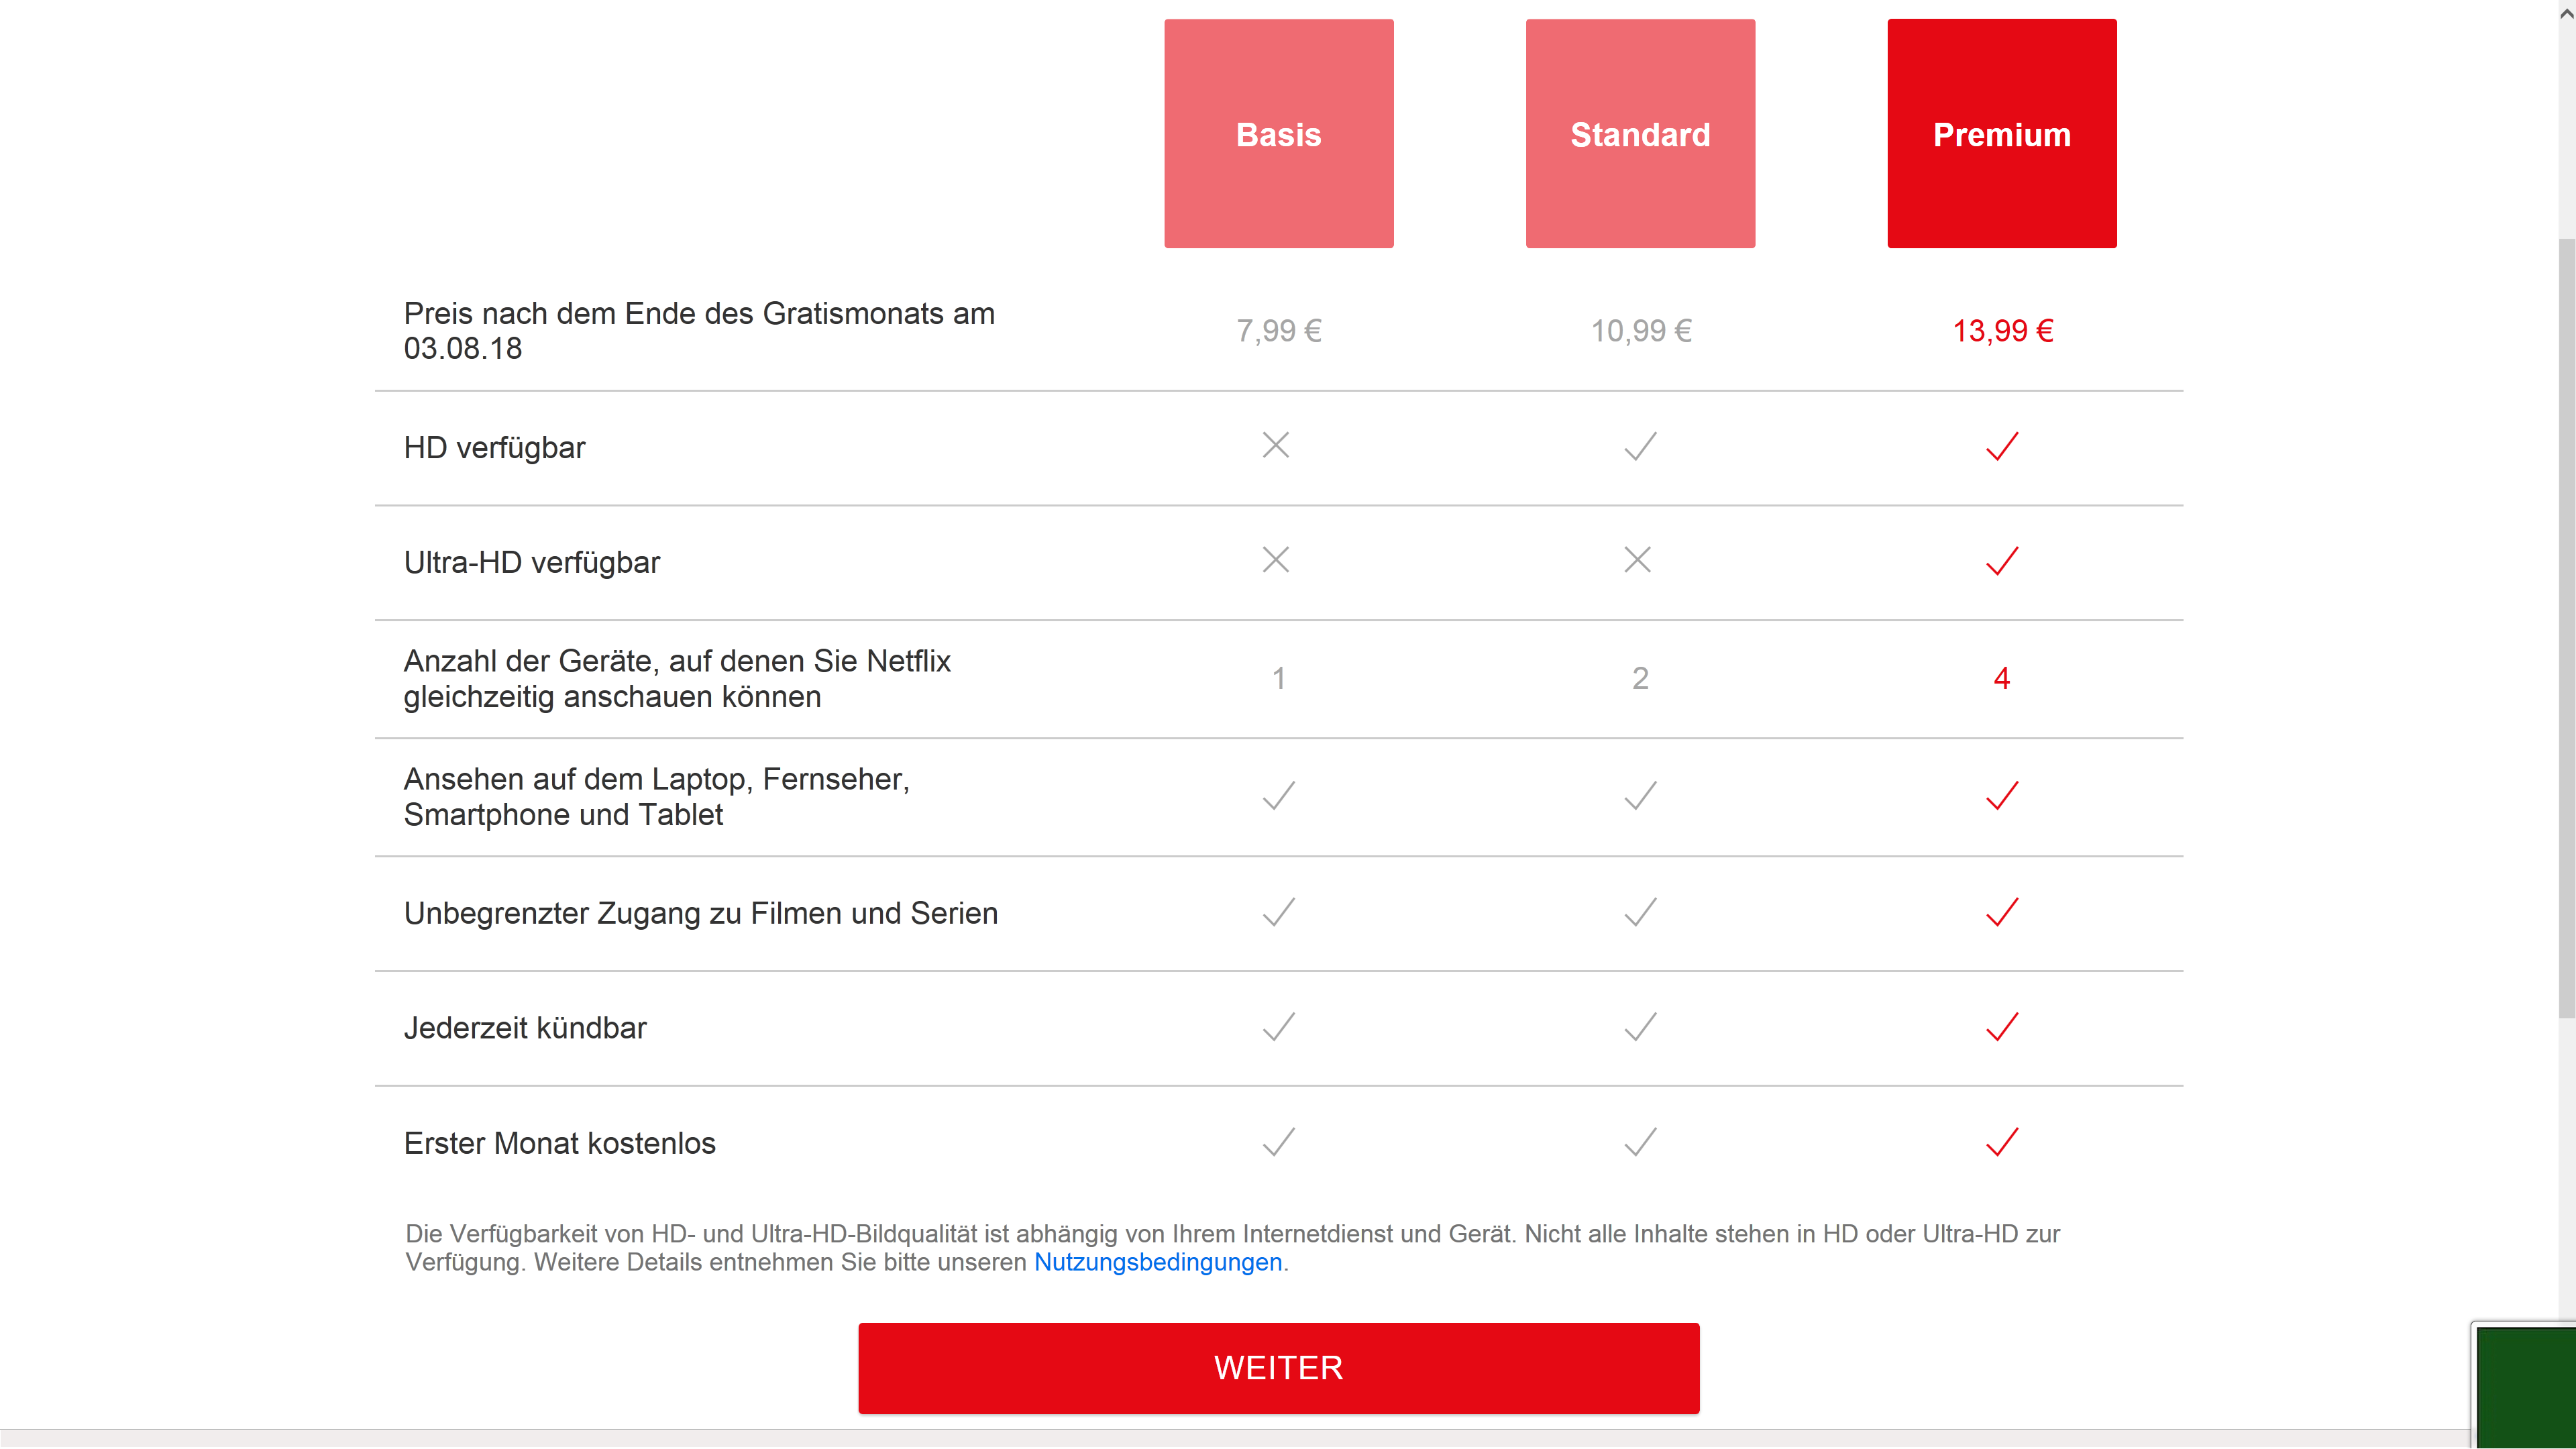Viewport: 2576px width, 1449px height.
Task: Click the Jederzeit kündbar checkmark for Basis
Action: coord(1278,1026)
